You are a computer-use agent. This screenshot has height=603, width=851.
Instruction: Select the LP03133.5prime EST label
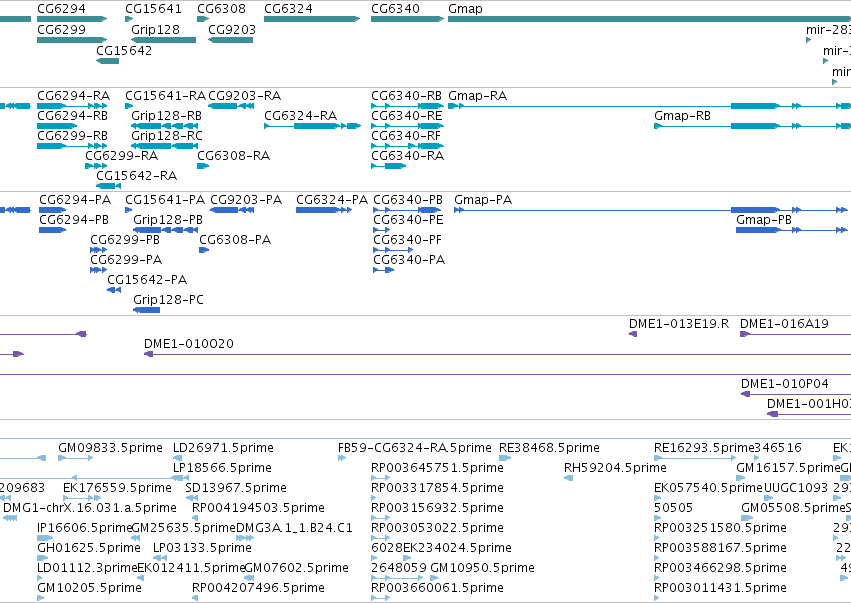click(x=202, y=548)
